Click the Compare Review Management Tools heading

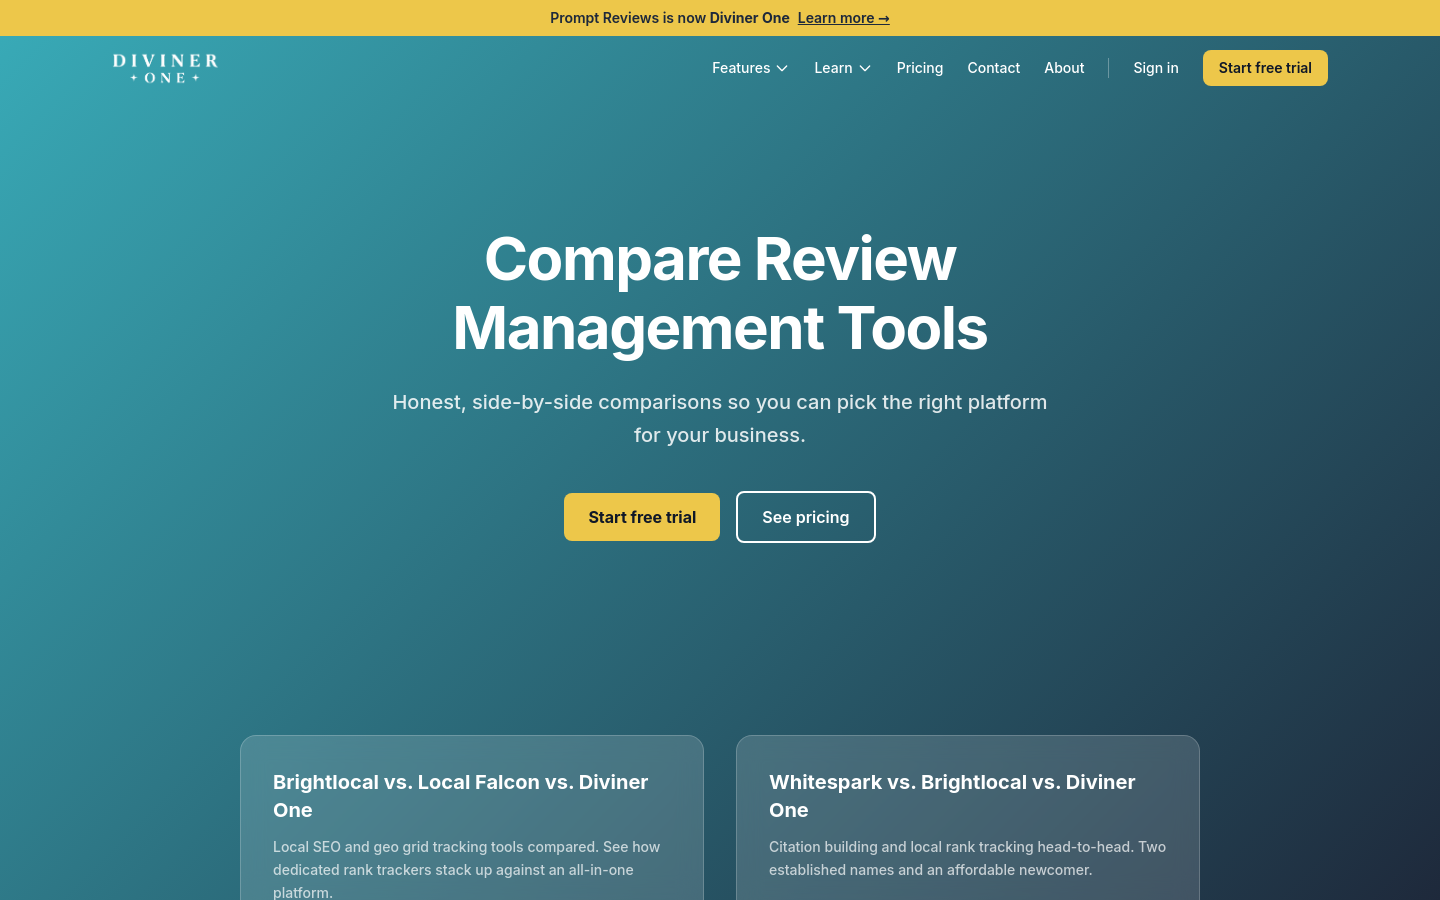click(720, 293)
